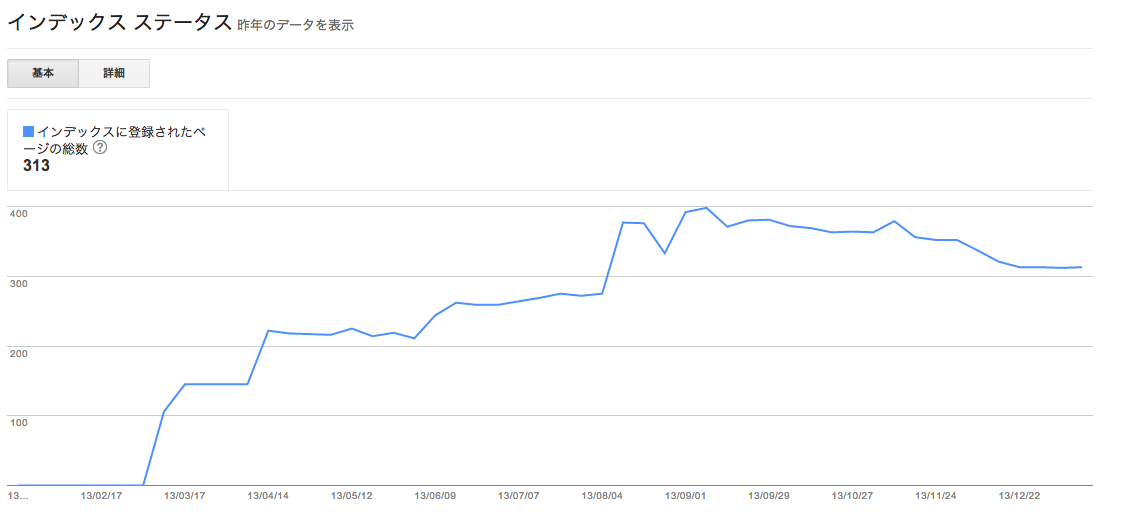Click the 13/09/29 date axis label
Screen dimensions: 1134x517
769,496
